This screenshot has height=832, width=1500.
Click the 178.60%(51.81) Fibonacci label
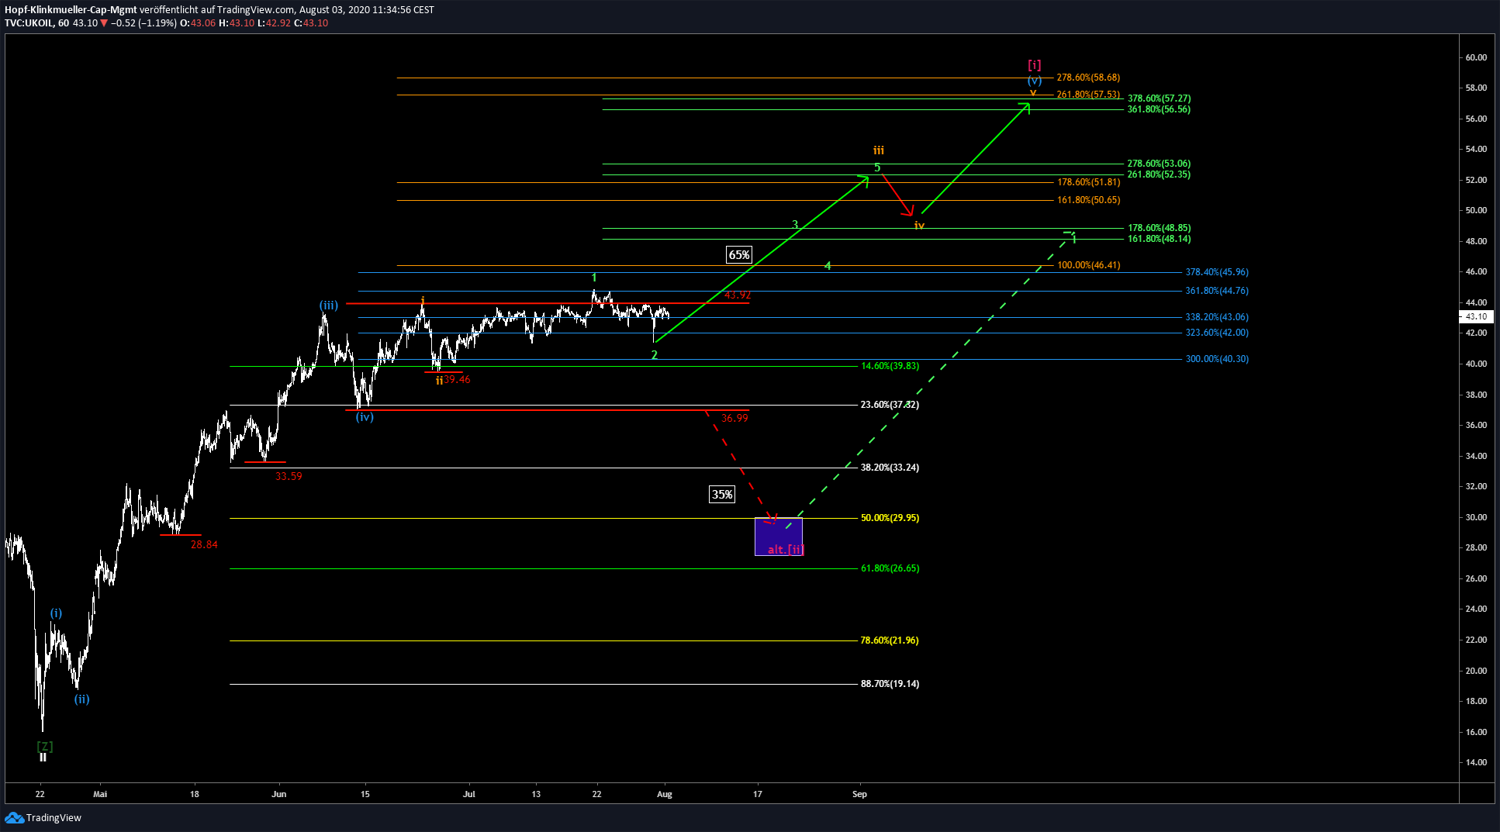point(1088,182)
